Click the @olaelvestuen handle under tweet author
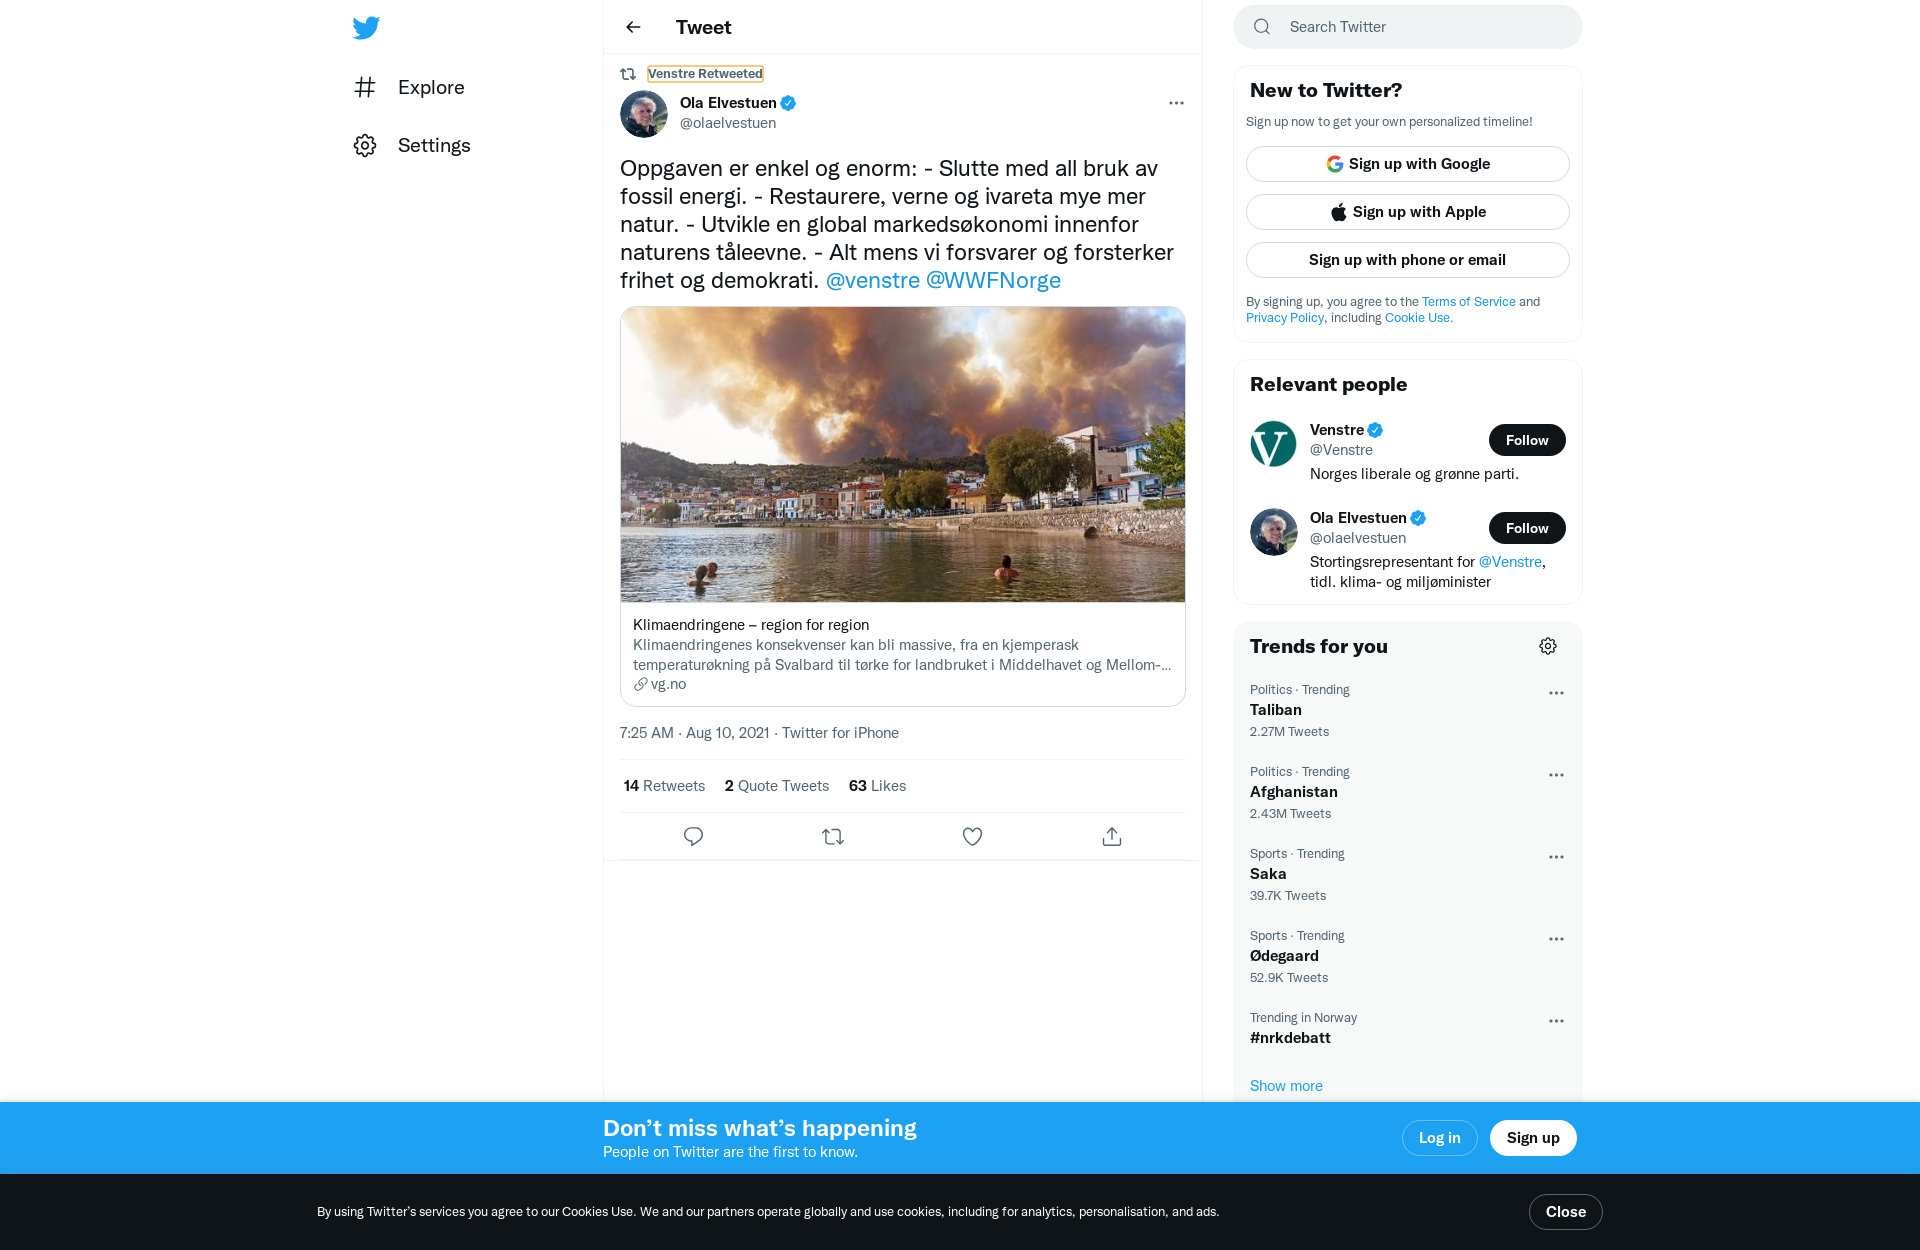 click(728, 123)
